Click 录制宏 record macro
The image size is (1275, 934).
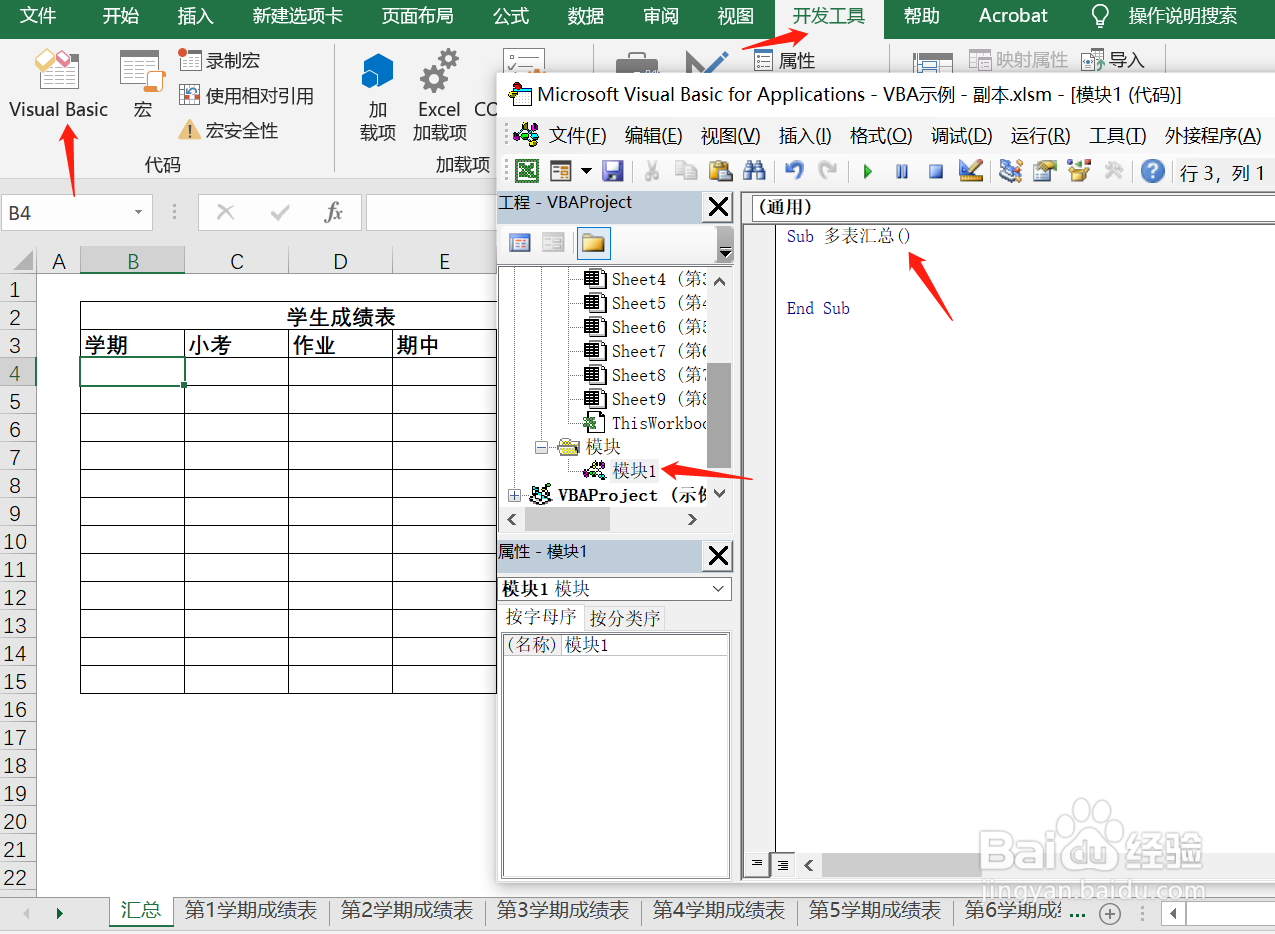tap(220, 60)
